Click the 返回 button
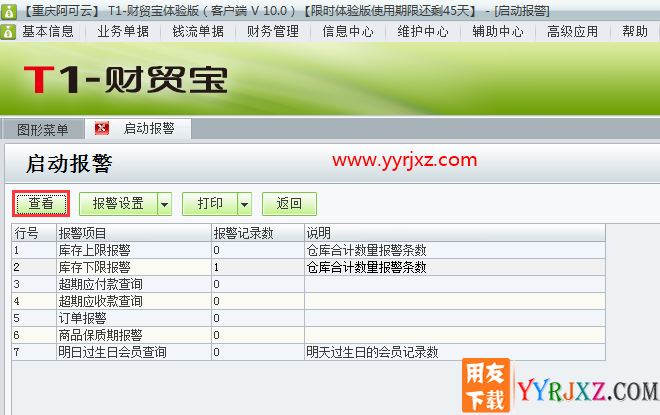This screenshot has height=415, width=660. click(x=289, y=204)
